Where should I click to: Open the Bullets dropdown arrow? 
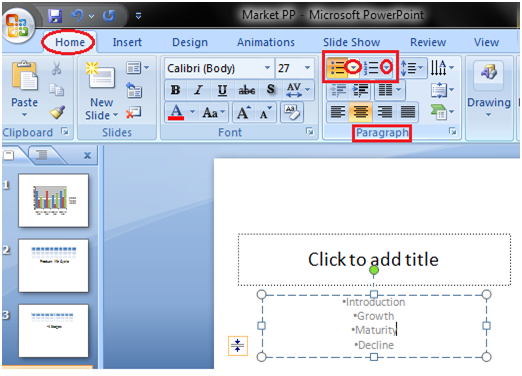point(353,68)
